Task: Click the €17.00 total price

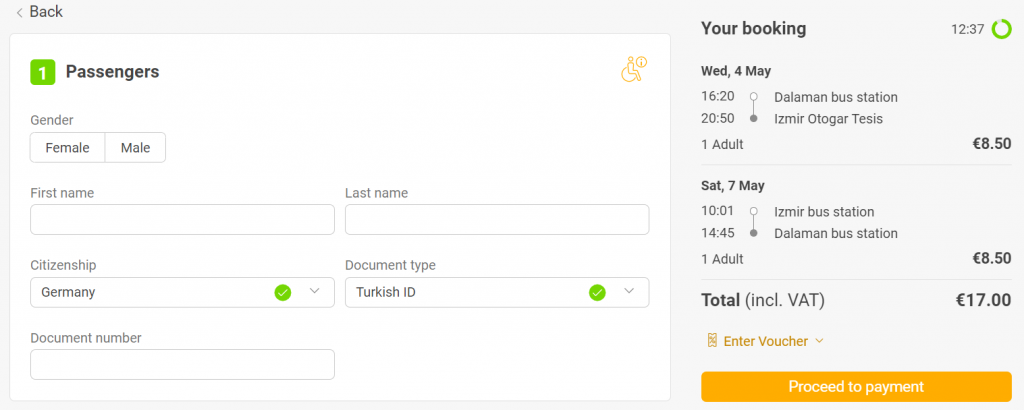Action: 984,300
